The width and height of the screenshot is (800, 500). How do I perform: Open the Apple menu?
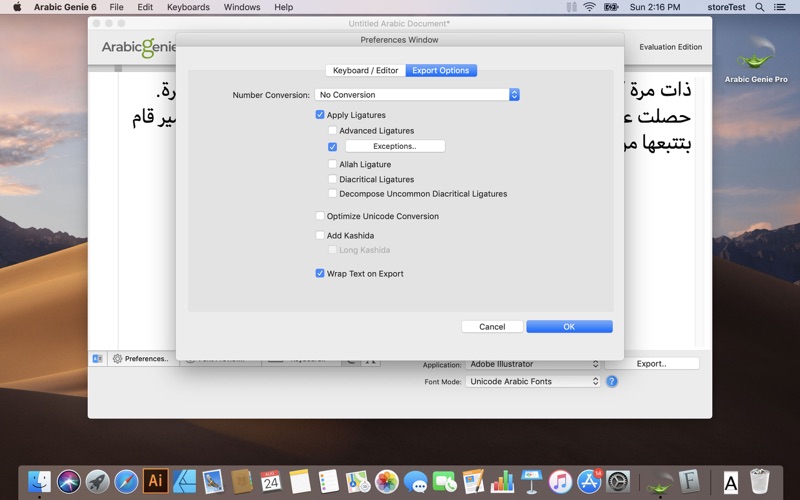(x=17, y=7)
